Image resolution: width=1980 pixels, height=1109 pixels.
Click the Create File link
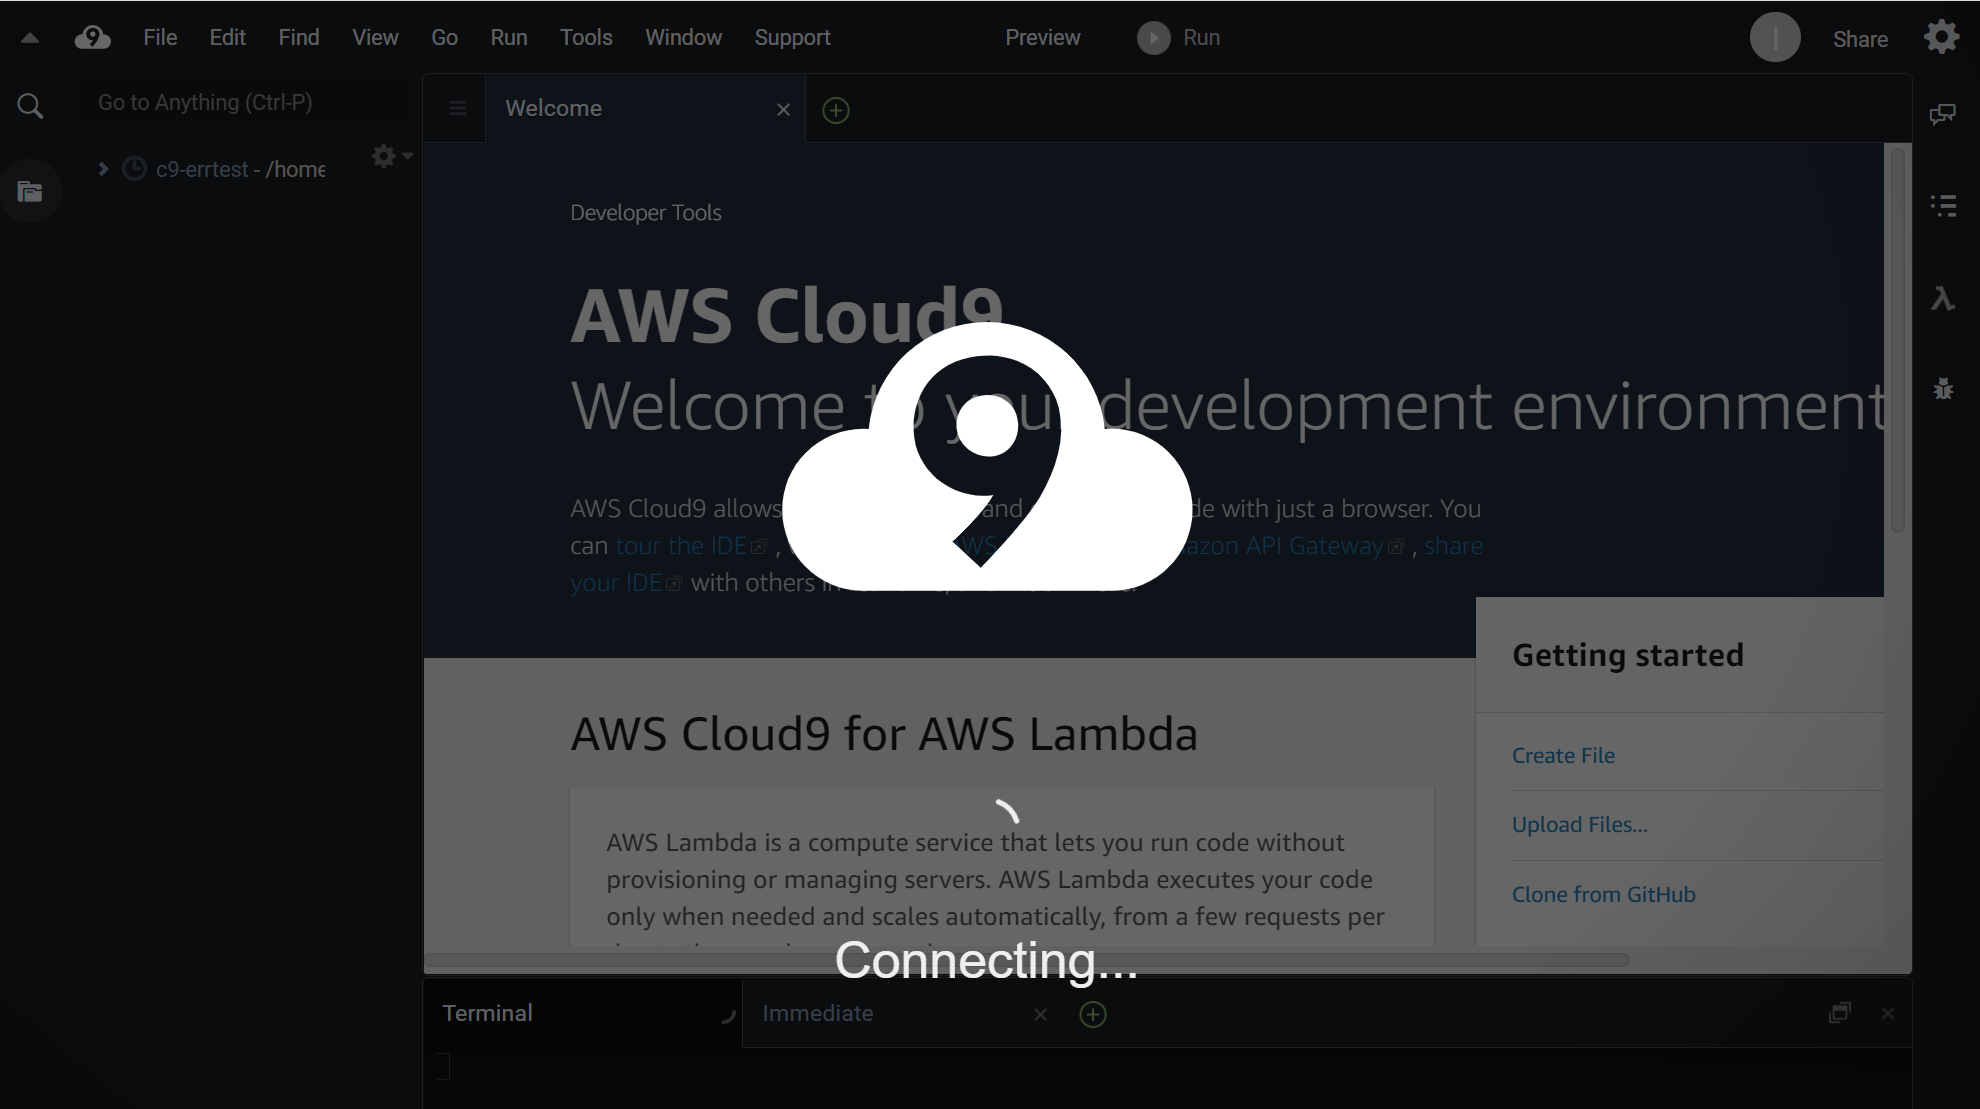click(x=1562, y=756)
